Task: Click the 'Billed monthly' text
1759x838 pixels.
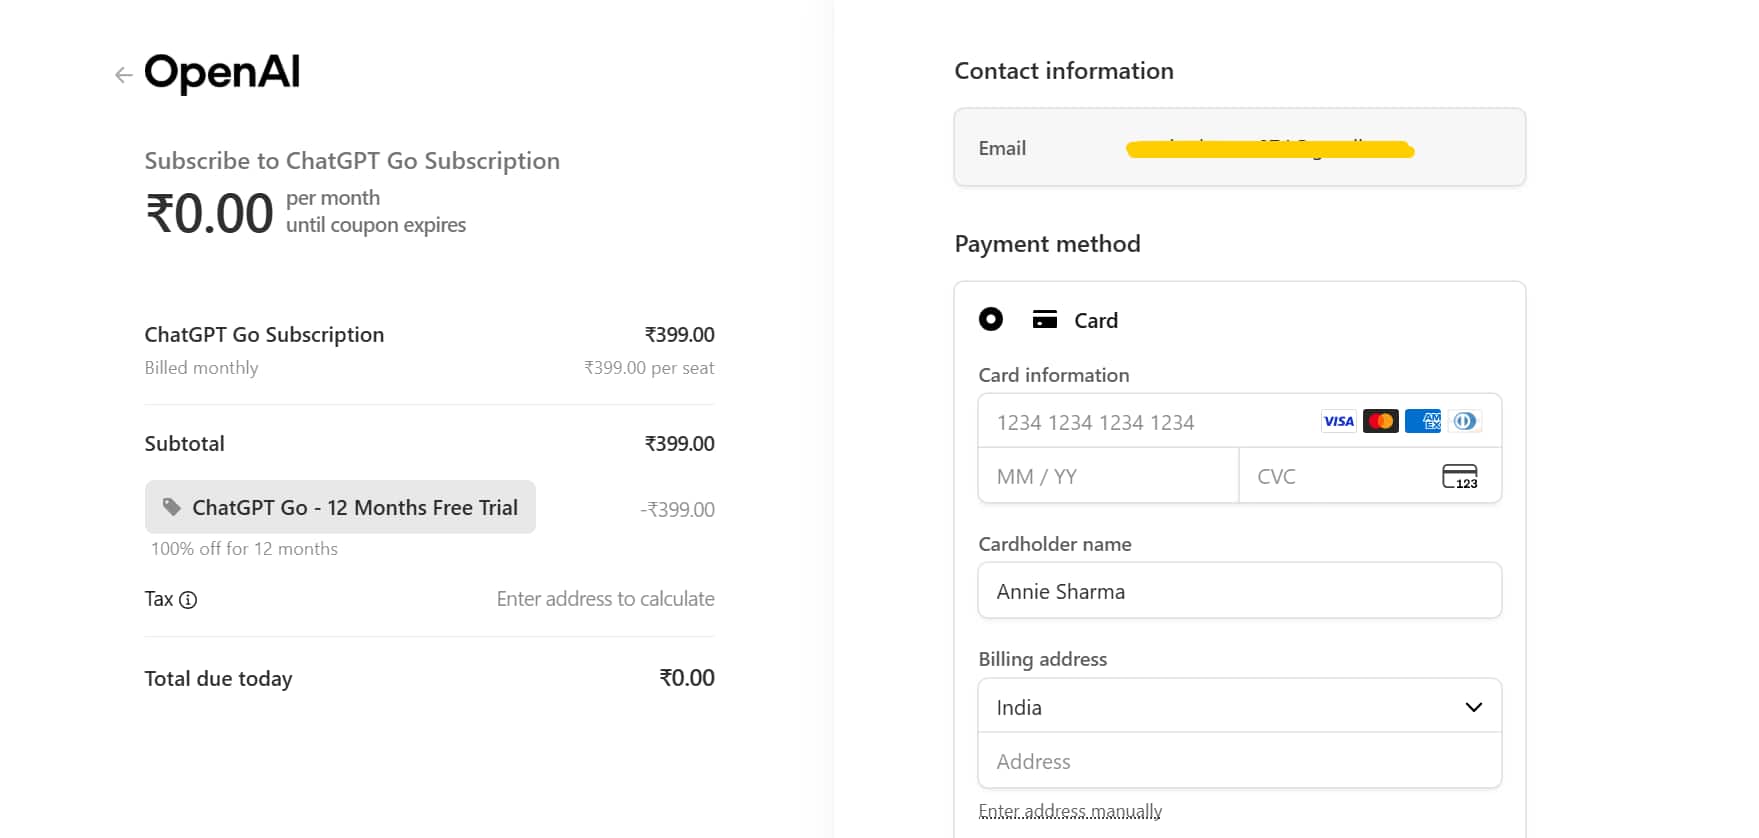Action: pyautogui.click(x=201, y=368)
